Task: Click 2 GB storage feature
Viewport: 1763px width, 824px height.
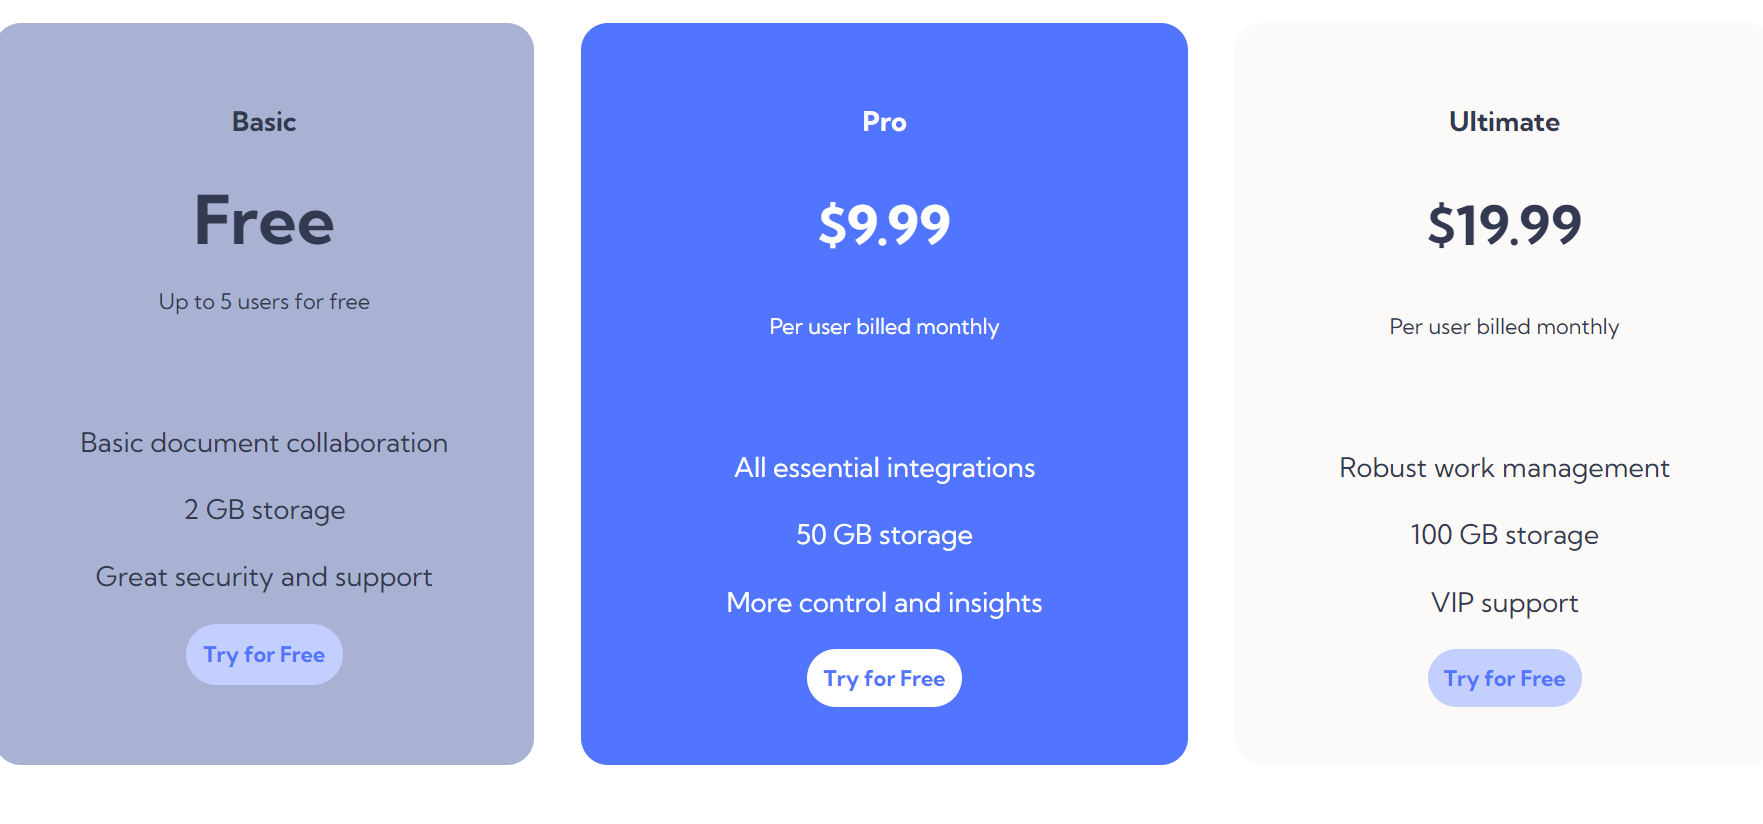Action: [x=264, y=510]
